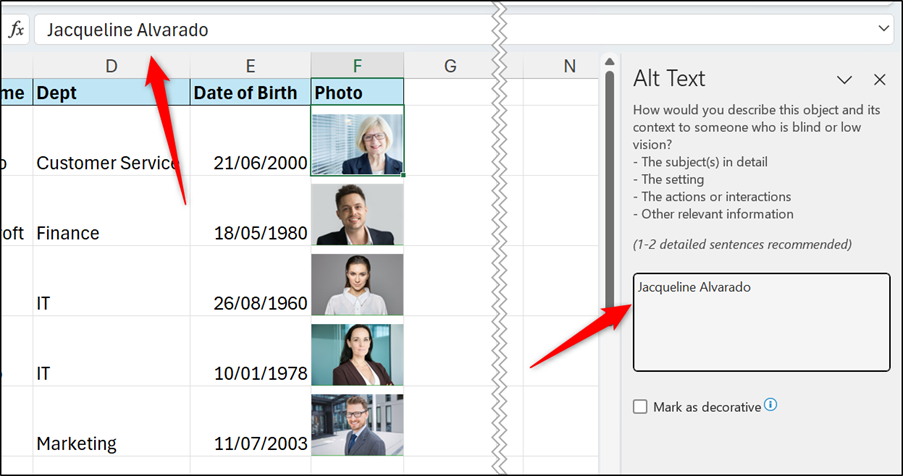Select column G header
Image resolution: width=903 pixels, height=476 pixels.
pos(450,66)
